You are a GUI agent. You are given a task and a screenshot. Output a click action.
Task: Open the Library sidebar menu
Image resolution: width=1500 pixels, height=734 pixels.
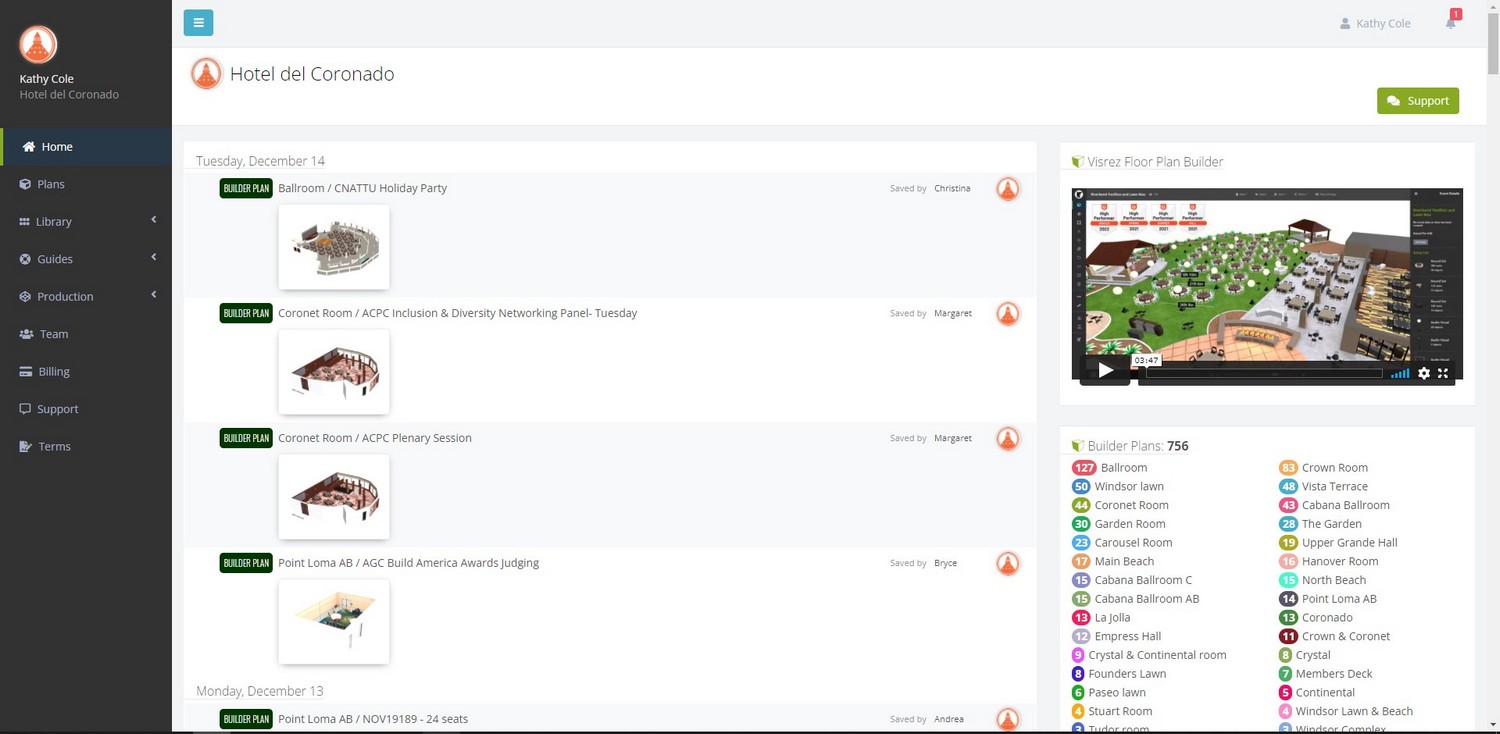pos(86,221)
